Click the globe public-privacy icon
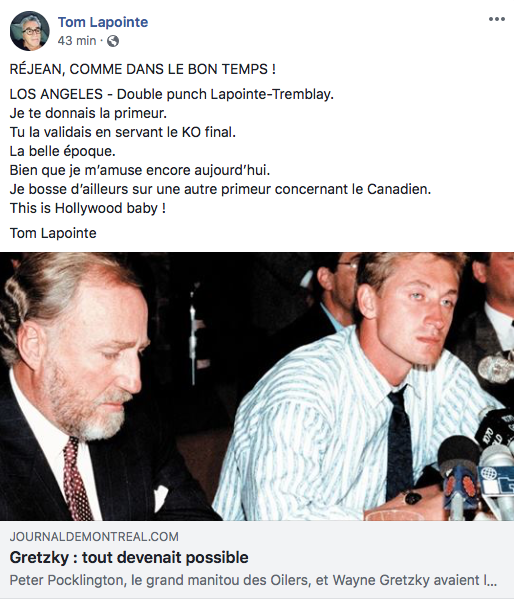Viewport: 514px width, 599px height. 113,40
